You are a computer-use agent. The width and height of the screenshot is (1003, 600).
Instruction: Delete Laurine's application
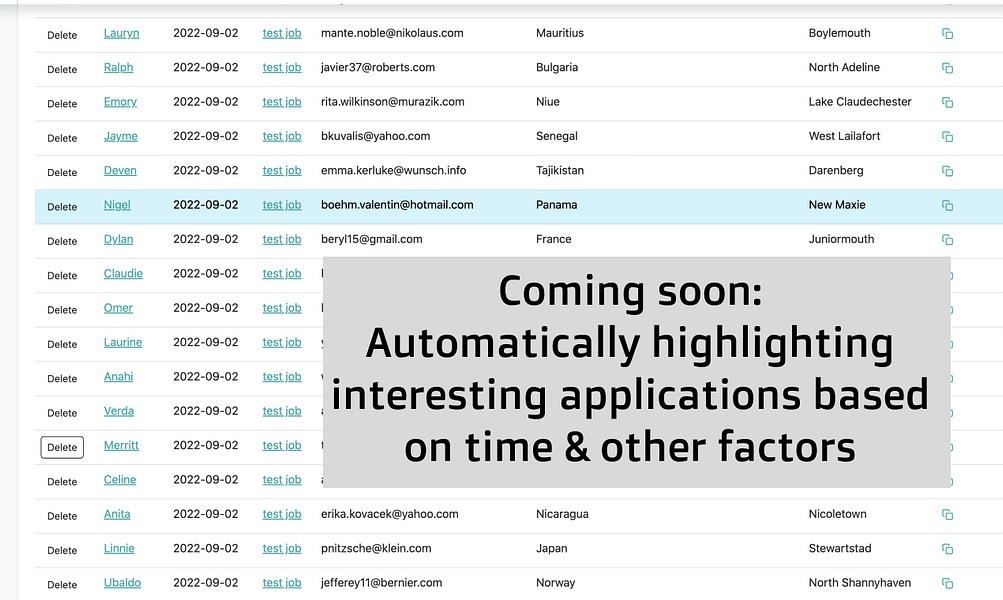pyautogui.click(x=62, y=344)
